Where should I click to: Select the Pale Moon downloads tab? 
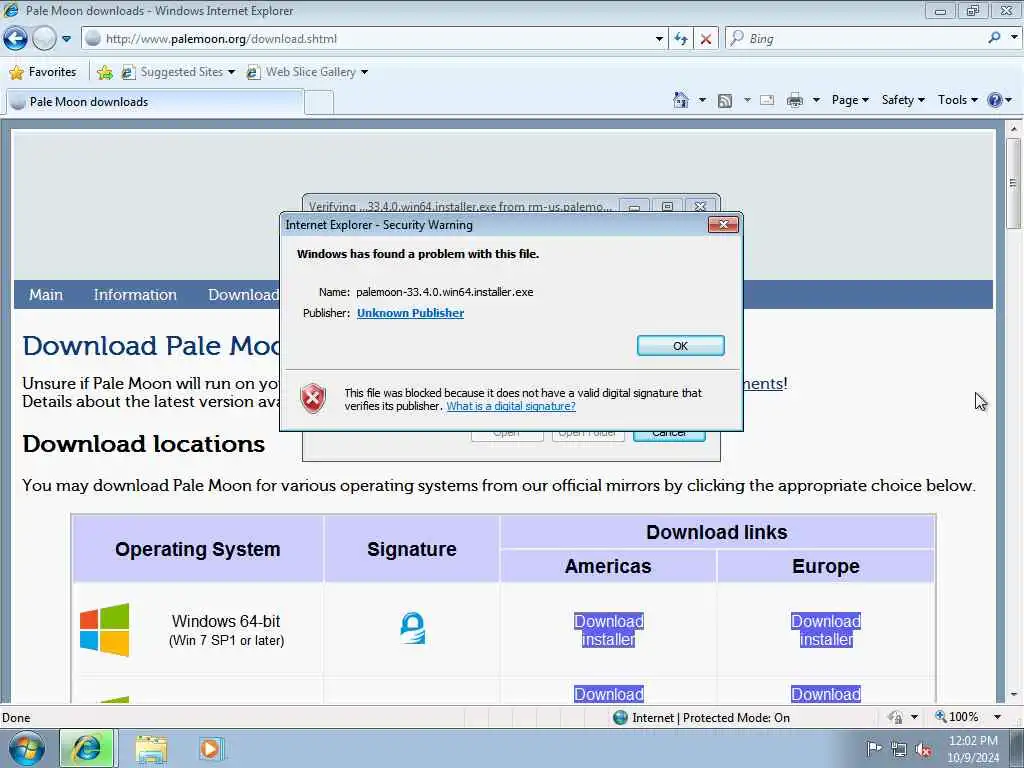154,102
